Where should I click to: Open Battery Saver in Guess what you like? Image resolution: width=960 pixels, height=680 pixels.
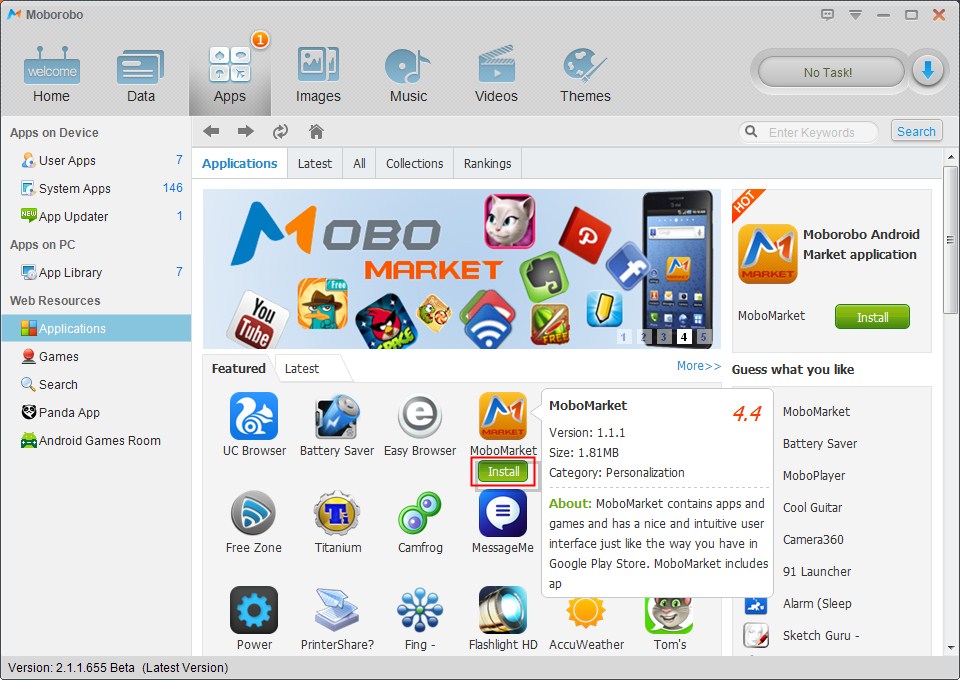[820, 444]
